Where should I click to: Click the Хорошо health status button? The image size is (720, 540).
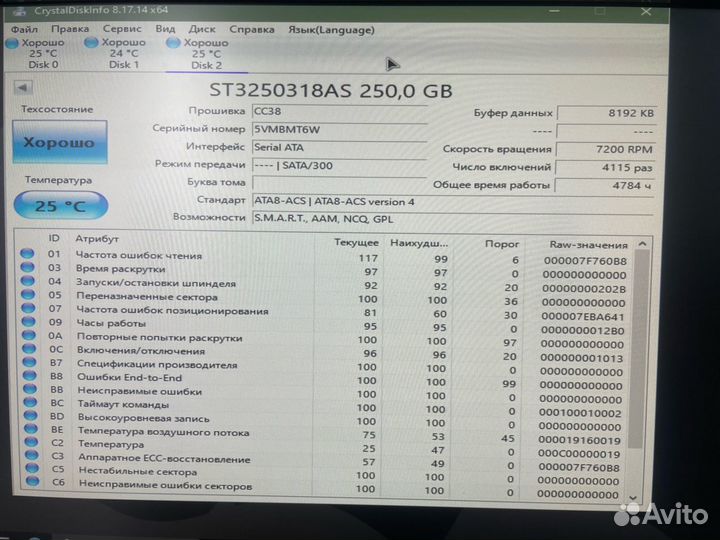(x=60, y=142)
